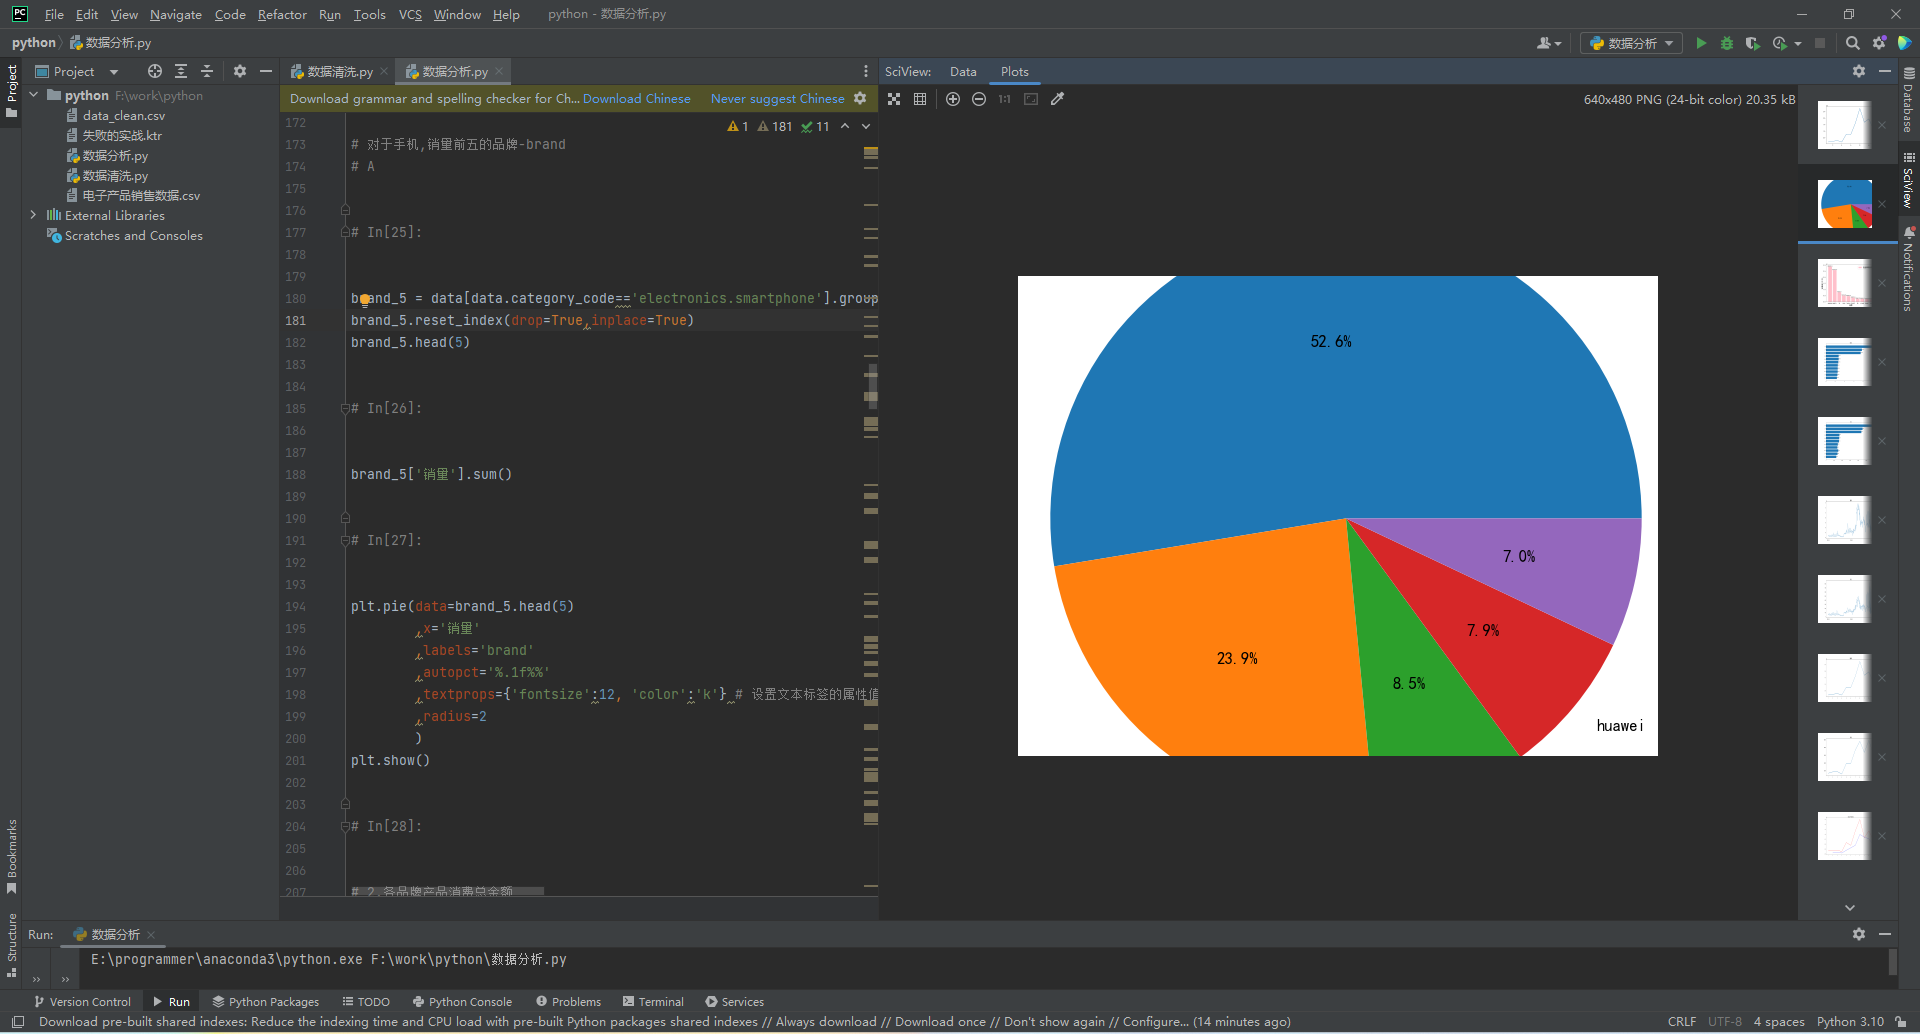This screenshot has height=1034, width=1920.
Task: Pick a color with the eyedropper tool
Action: pos(1057,99)
